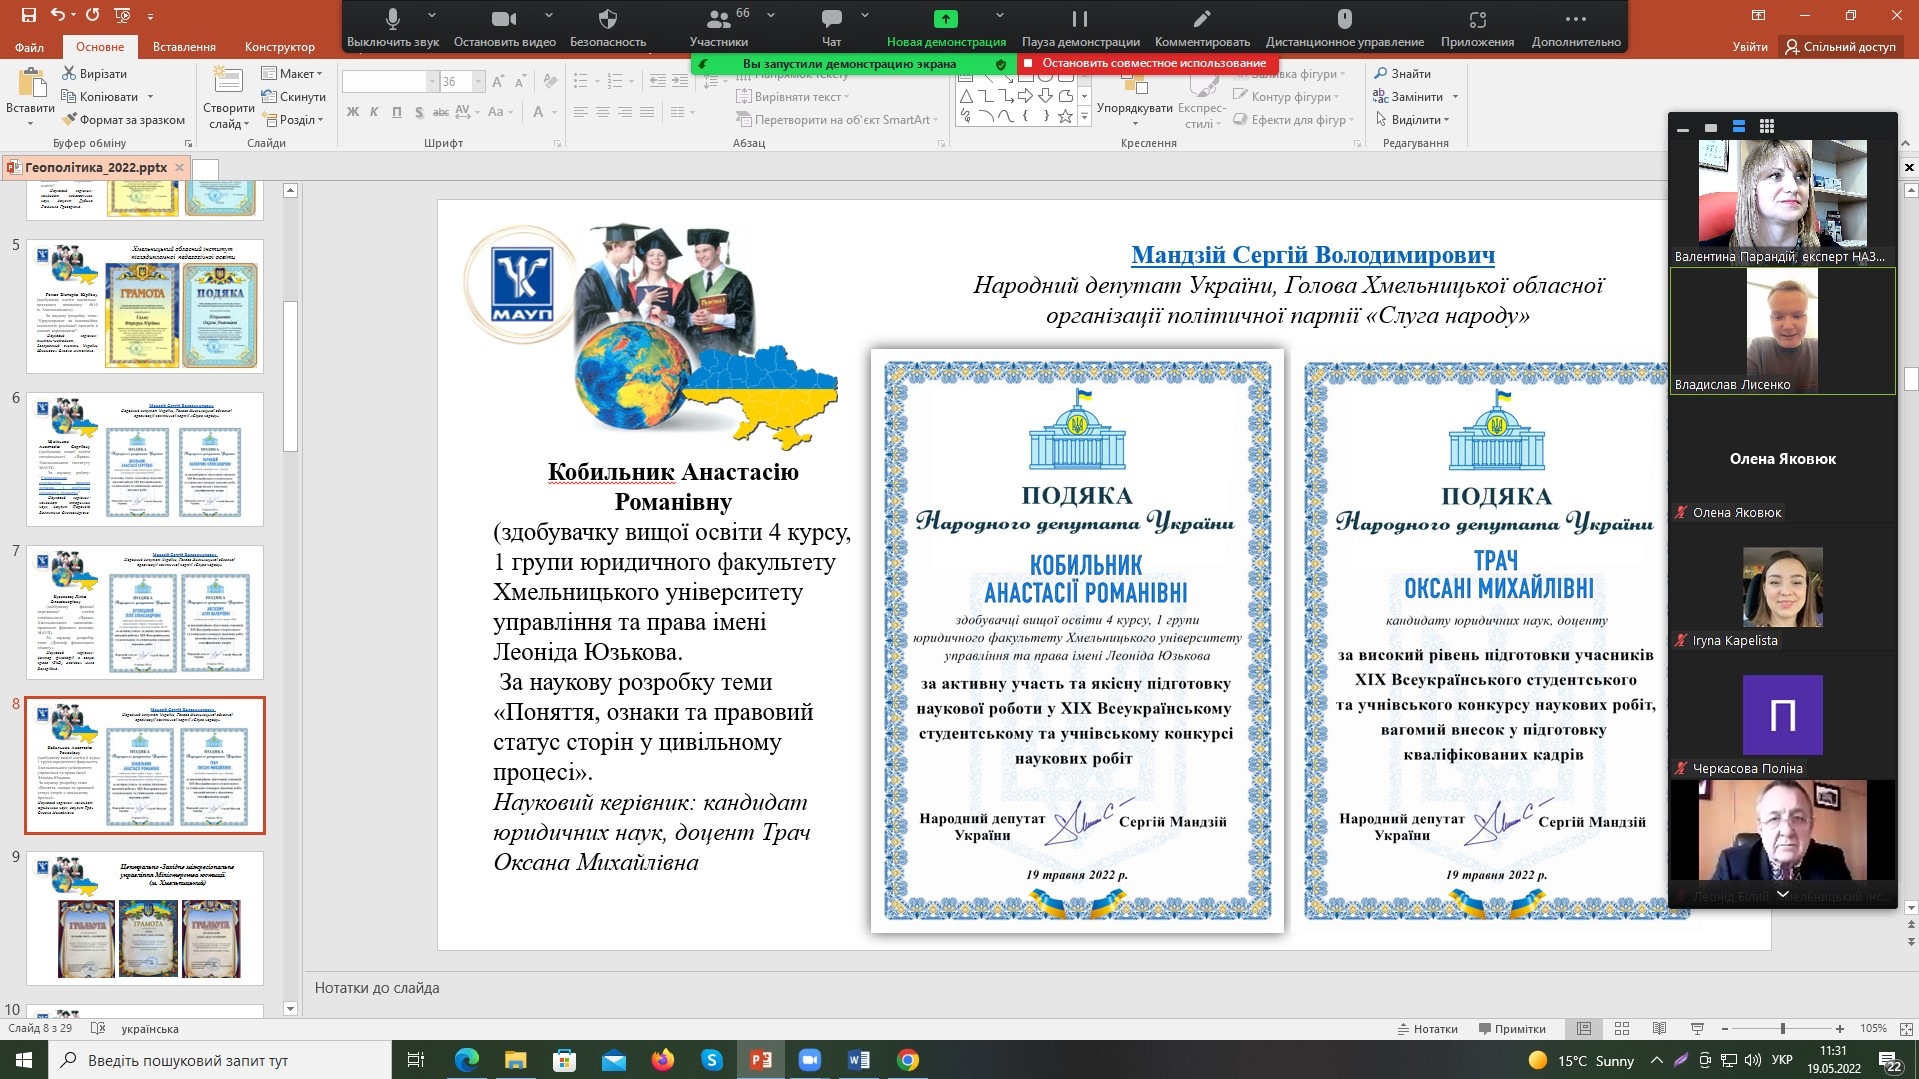Click the zoom slider in the status bar
The height and width of the screenshot is (1079, 1919).
click(x=1782, y=1028)
